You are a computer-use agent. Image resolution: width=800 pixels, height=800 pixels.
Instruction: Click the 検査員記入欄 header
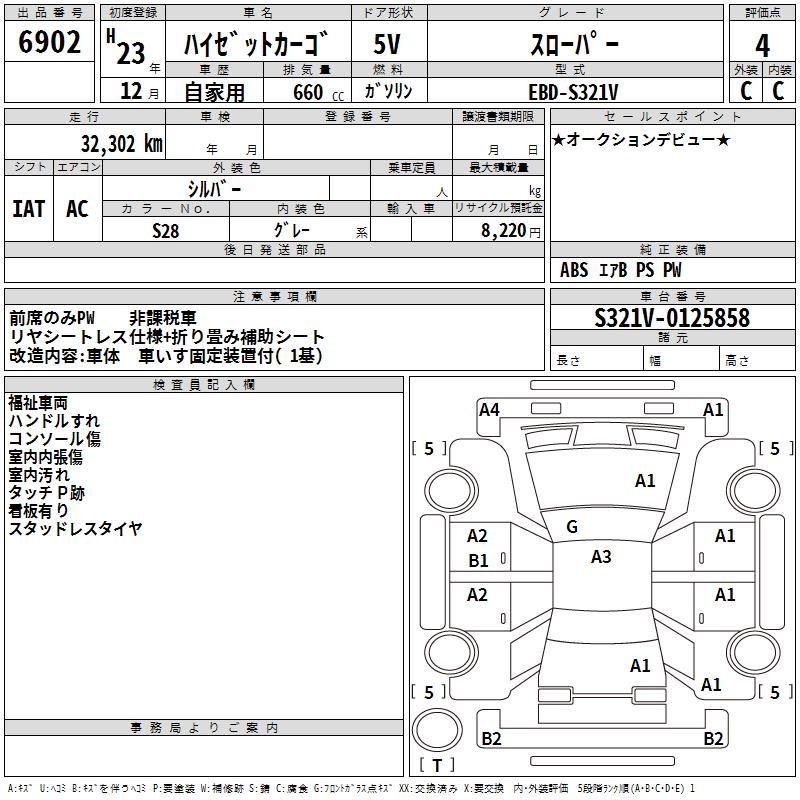pyautogui.click(x=204, y=385)
